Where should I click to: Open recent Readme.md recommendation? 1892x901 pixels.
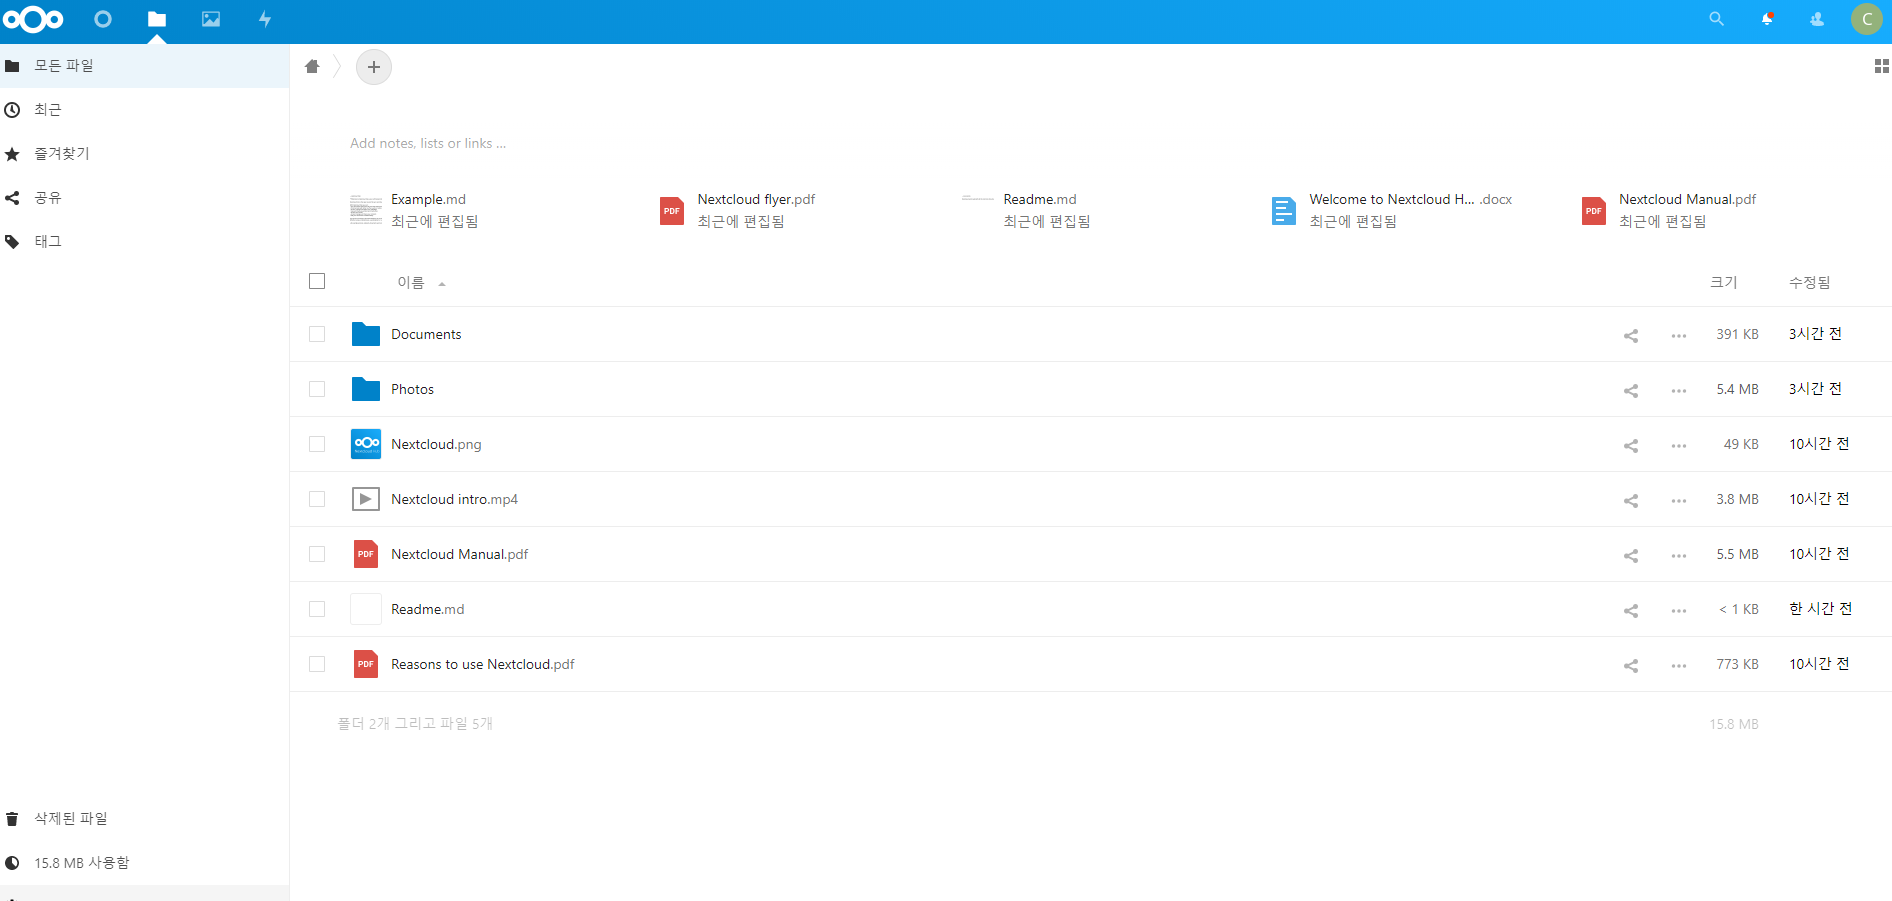click(x=1026, y=210)
